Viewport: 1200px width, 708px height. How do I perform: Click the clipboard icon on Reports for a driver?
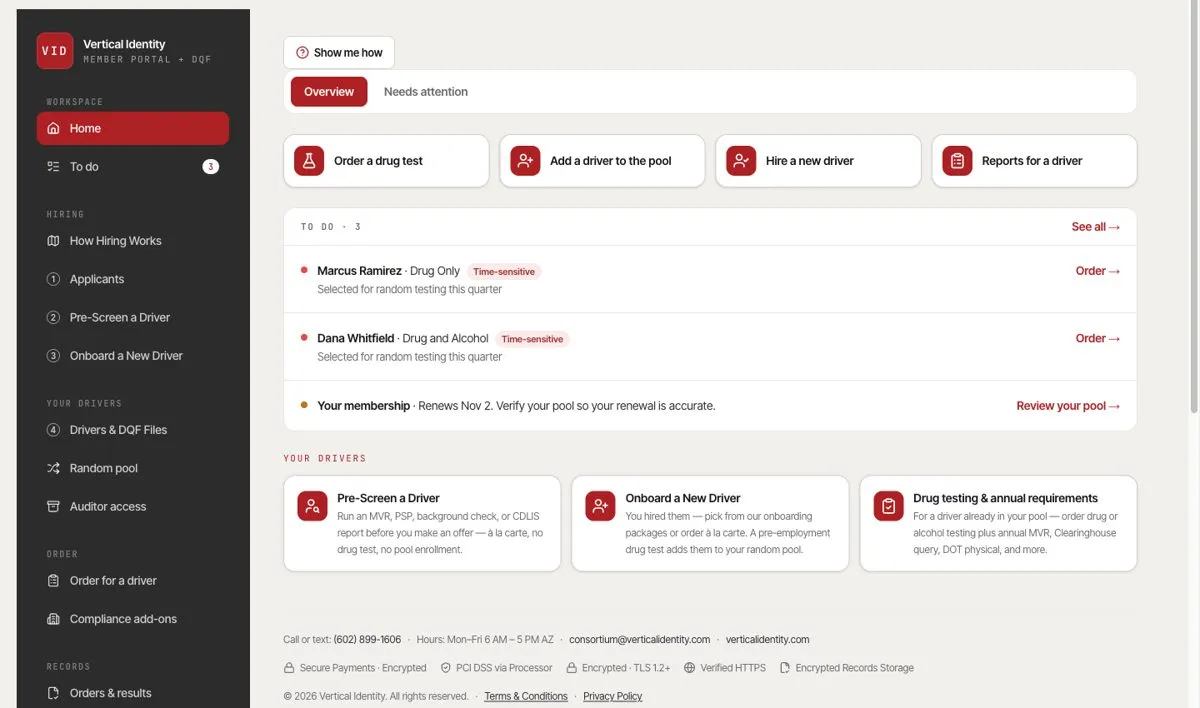click(x=957, y=161)
